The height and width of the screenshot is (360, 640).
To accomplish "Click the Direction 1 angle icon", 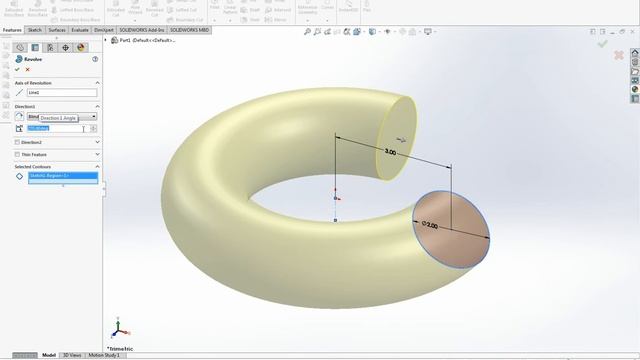I will coord(19,129).
